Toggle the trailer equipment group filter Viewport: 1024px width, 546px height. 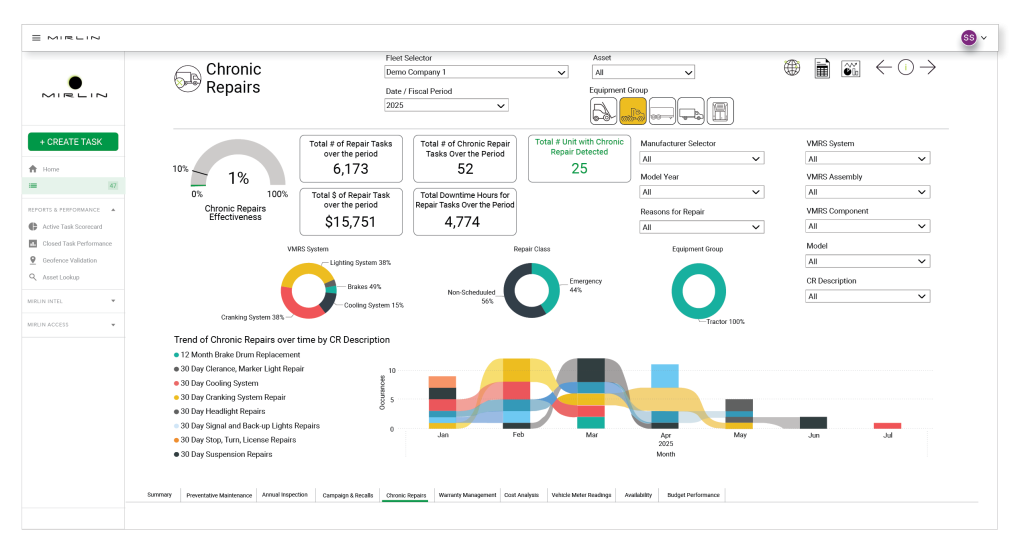click(661, 111)
